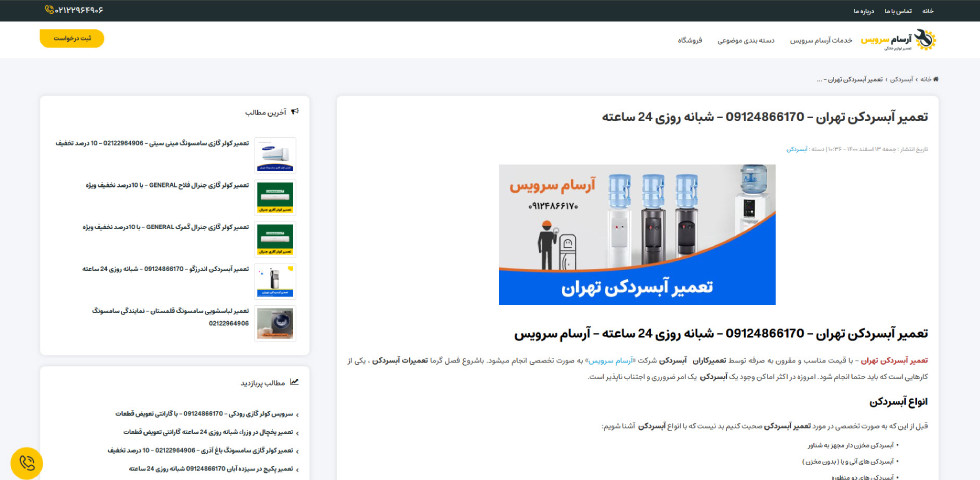
Task: Open popular post سرویس کولر گازی رودکی
Action: [x=204, y=414]
